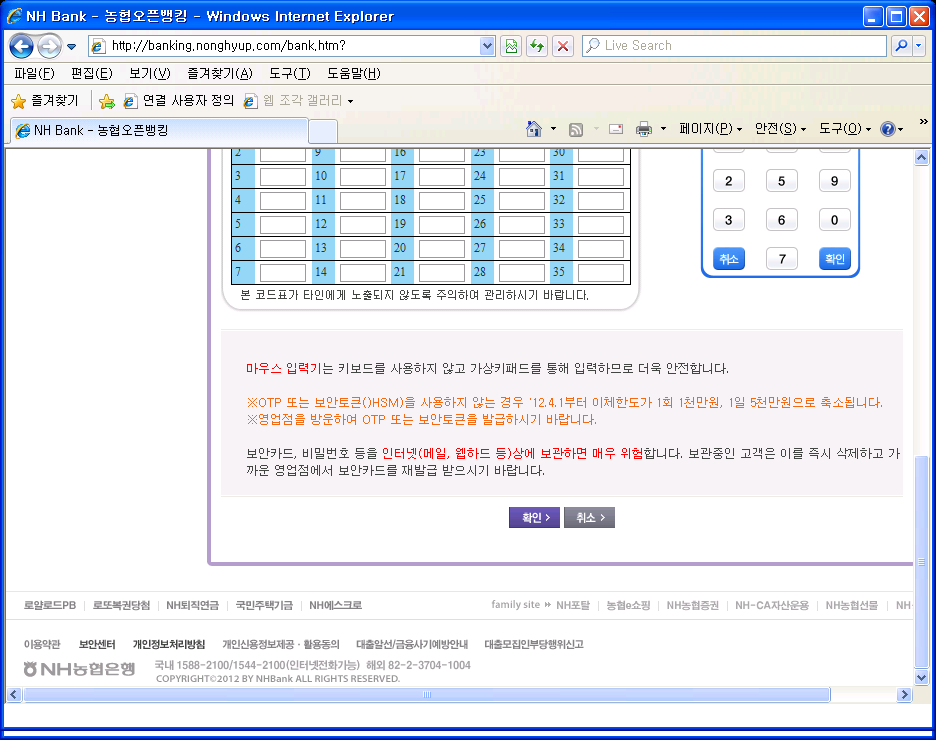Open the NH퇴직연금 footer link
This screenshot has height=740, width=936.
click(x=192, y=605)
